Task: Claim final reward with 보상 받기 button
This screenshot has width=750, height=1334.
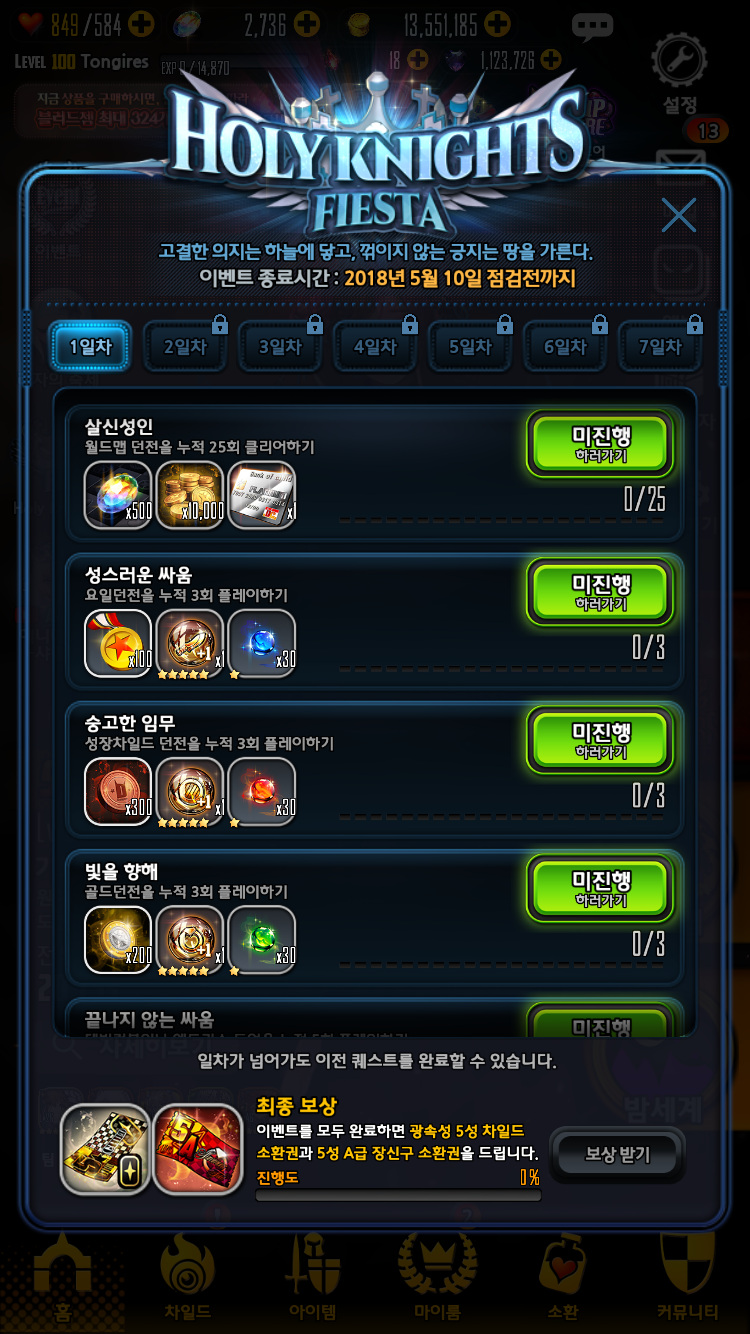Action: click(x=617, y=1155)
